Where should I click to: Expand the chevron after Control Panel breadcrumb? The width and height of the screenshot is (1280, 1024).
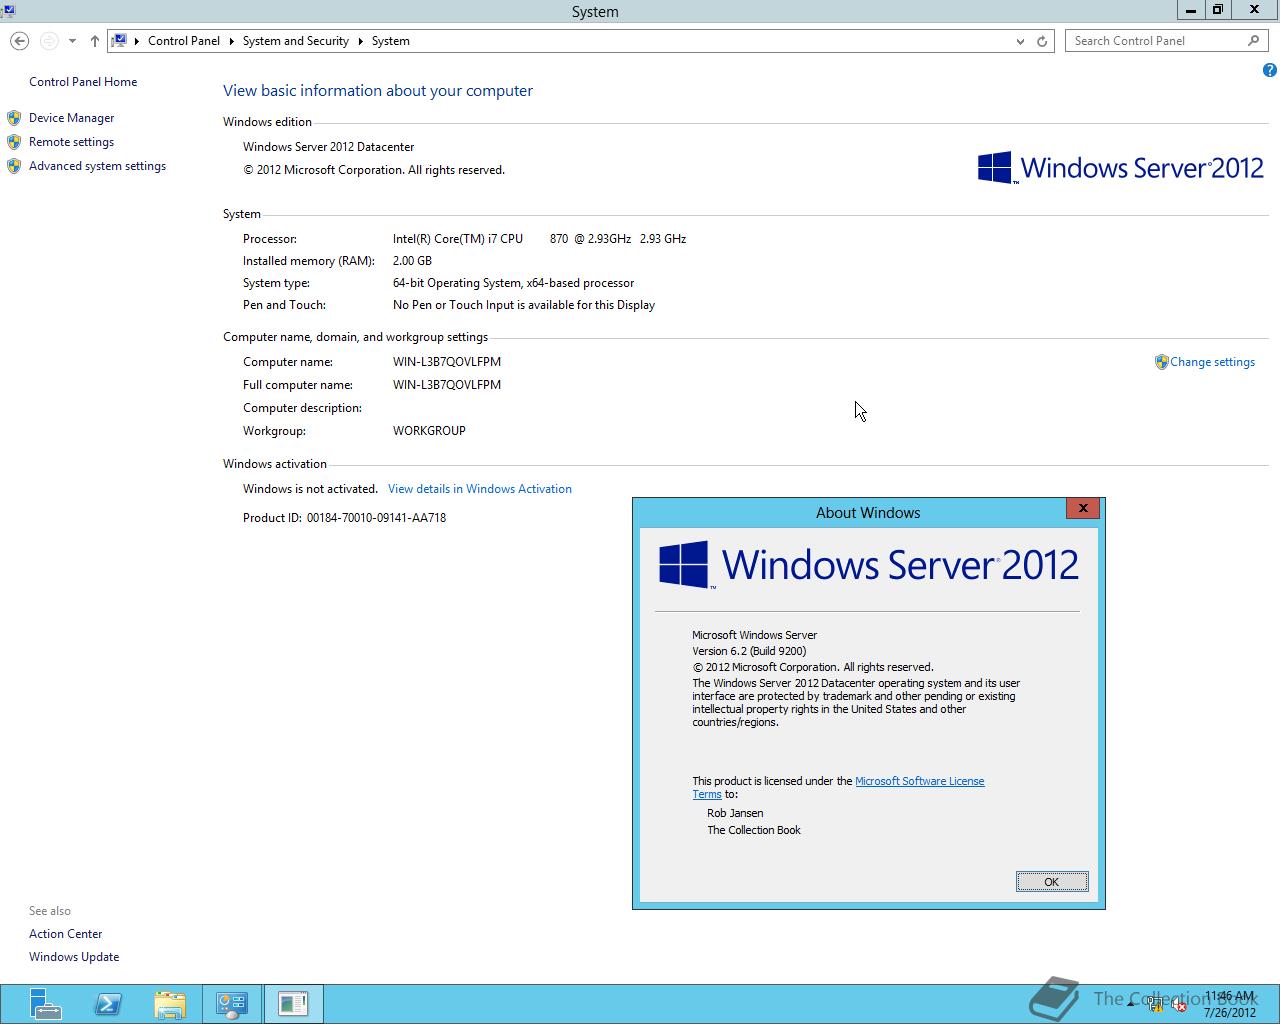coord(232,41)
